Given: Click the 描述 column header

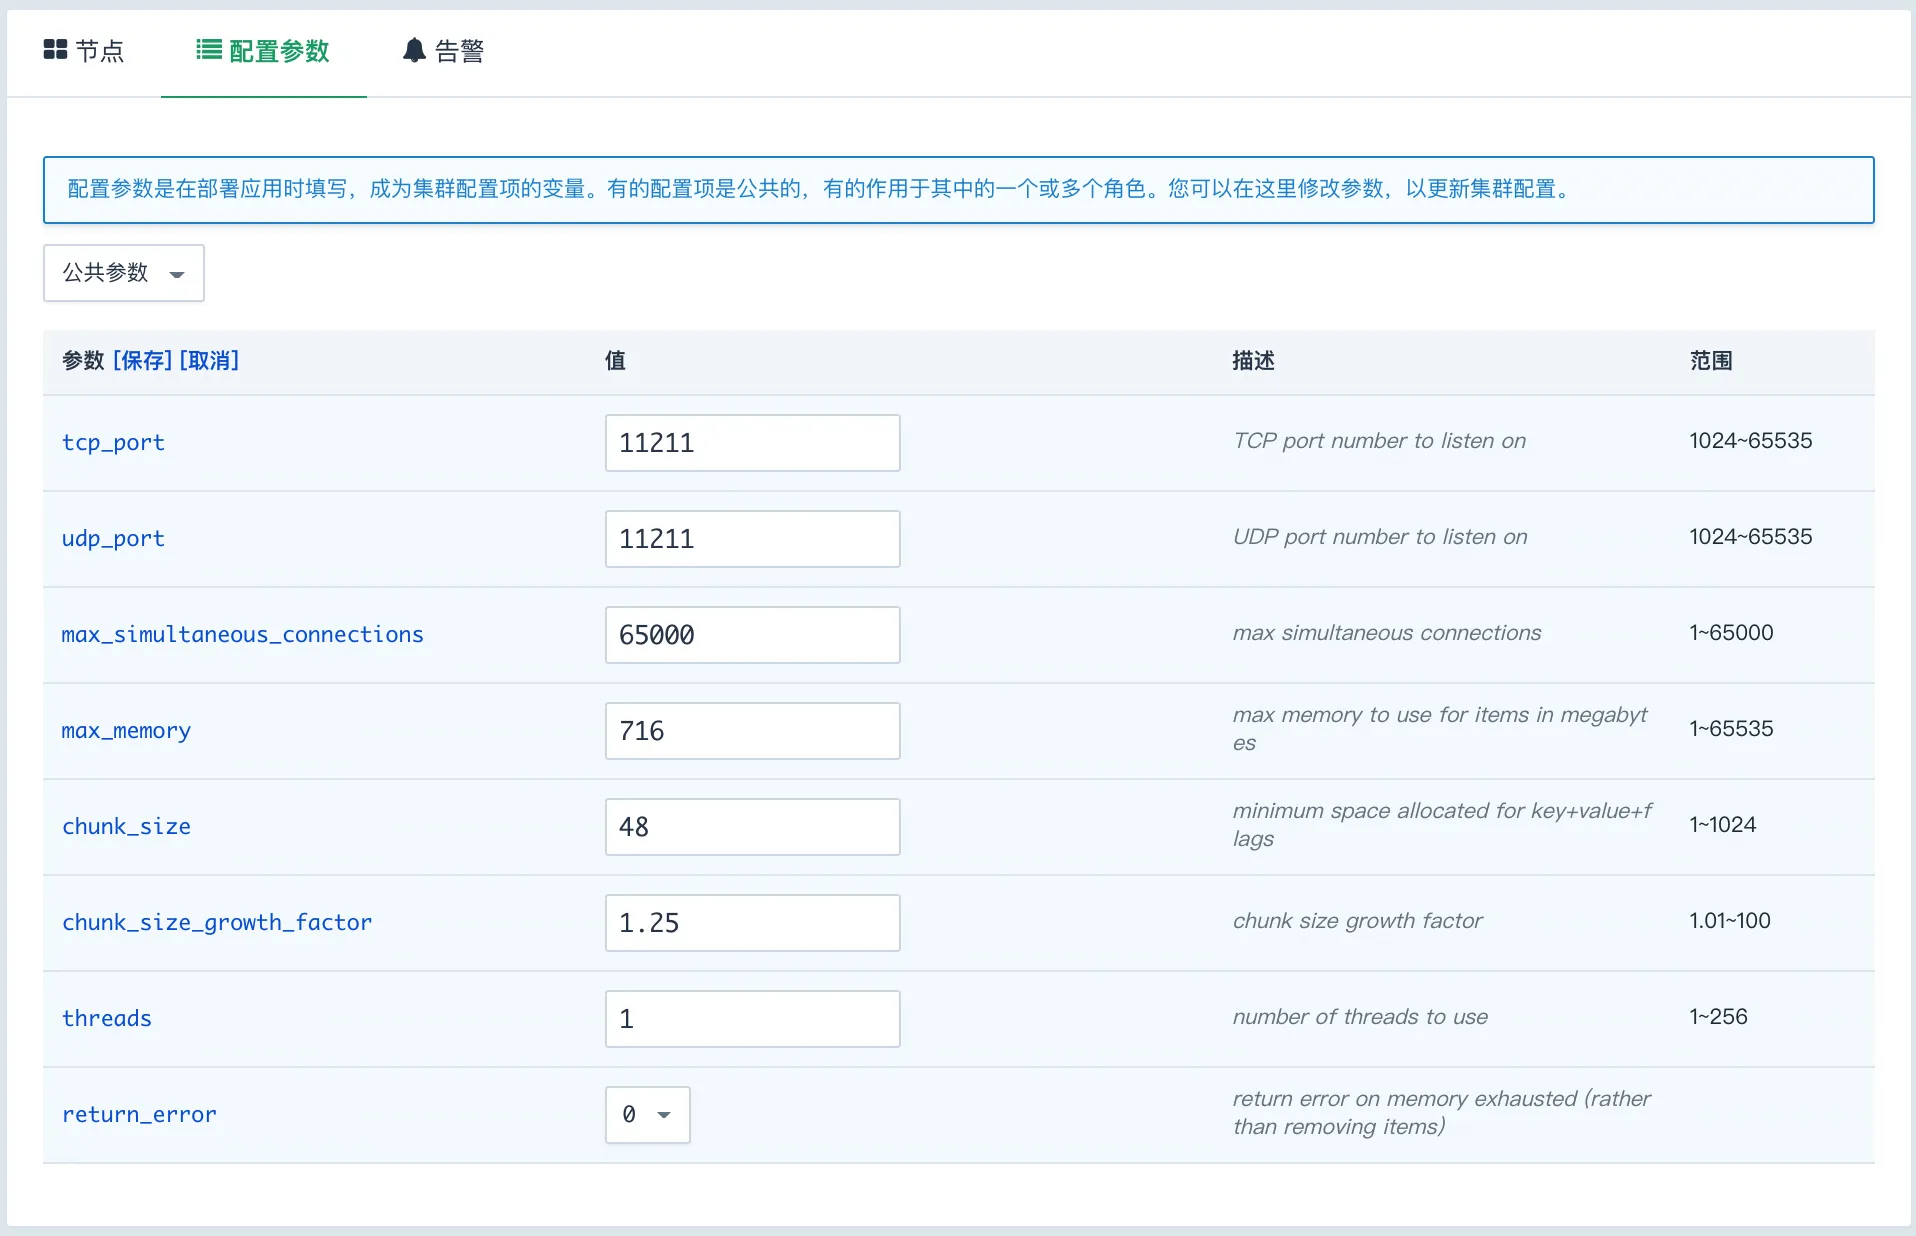Looking at the screenshot, I should coord(1253,361).
